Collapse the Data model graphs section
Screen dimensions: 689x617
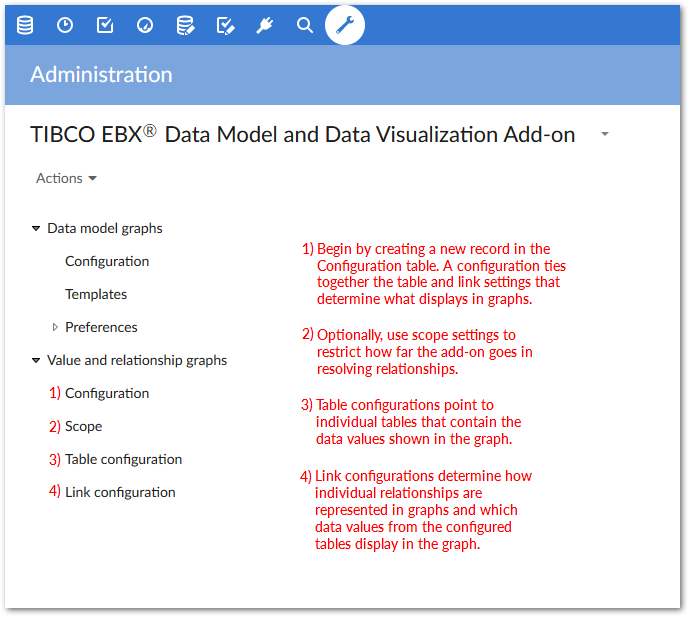(36, 229)
